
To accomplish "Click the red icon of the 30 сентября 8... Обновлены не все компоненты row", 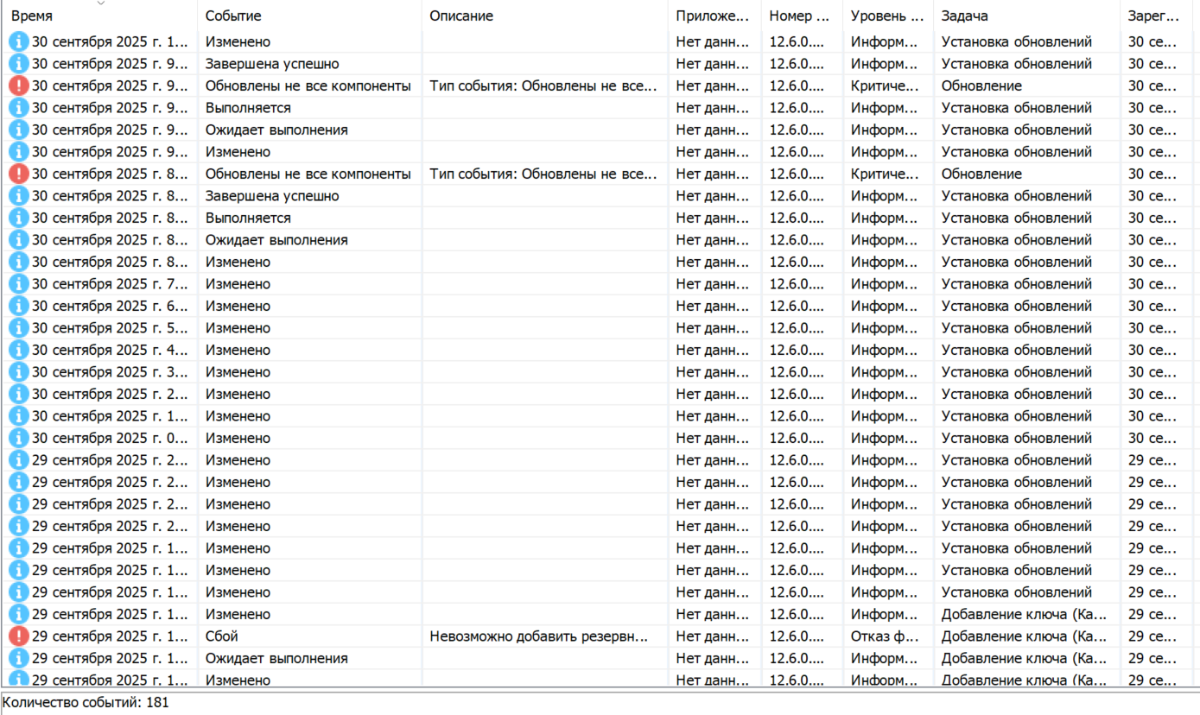I will tap(19, 174).
